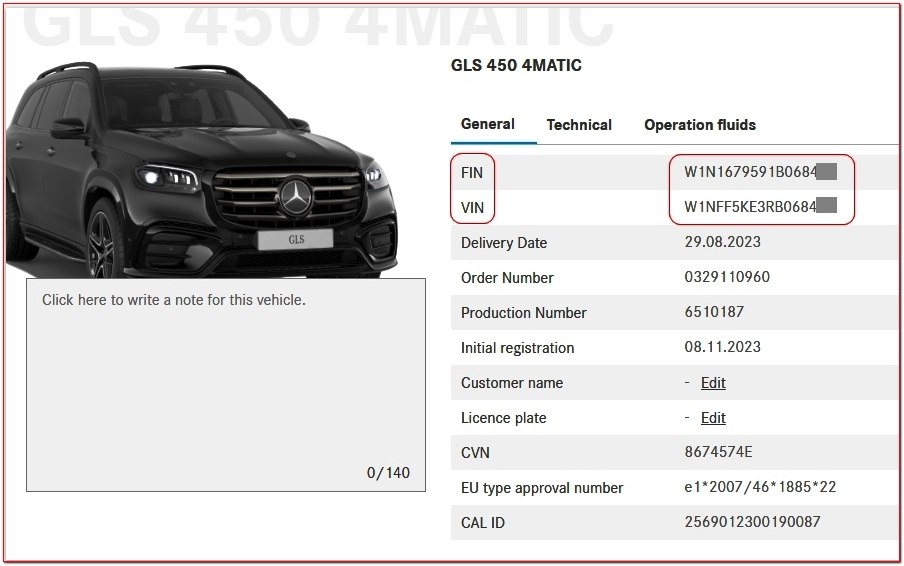Click the black GLS vehicle image
This screenshot has height=566, width=904.
tap(202, 170)
